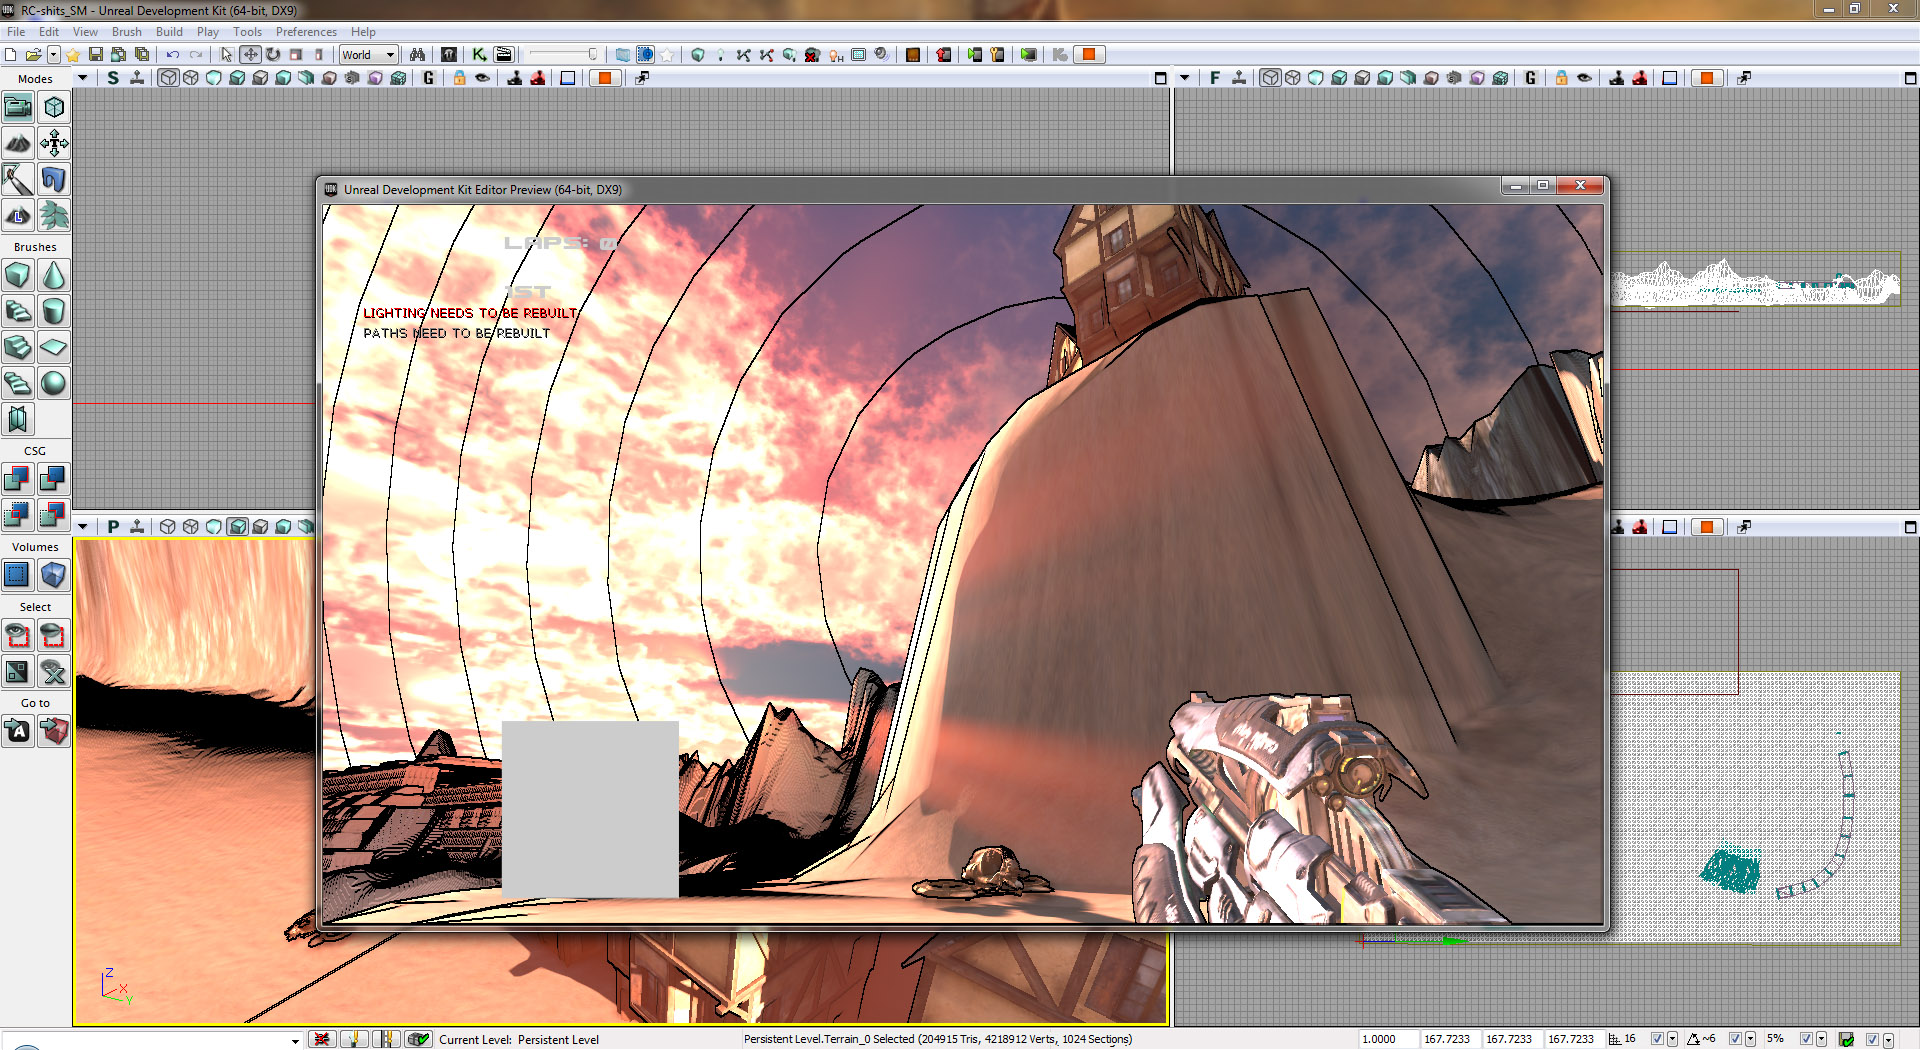Viewport: 1920px width, 1050px height.
Task: Expand open-file recent list arrow
Action: (x=54, y=54)
